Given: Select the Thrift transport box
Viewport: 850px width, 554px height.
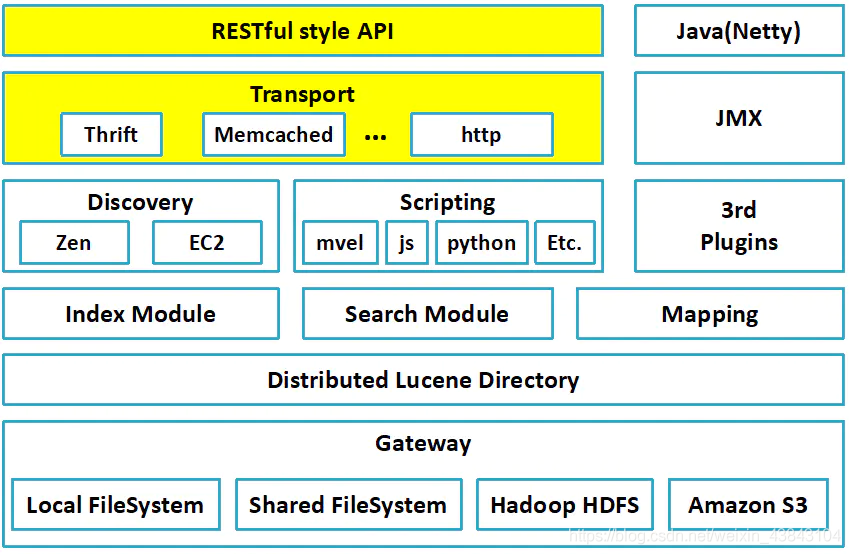Looking at the screenshot, I should tap(112, 134).
